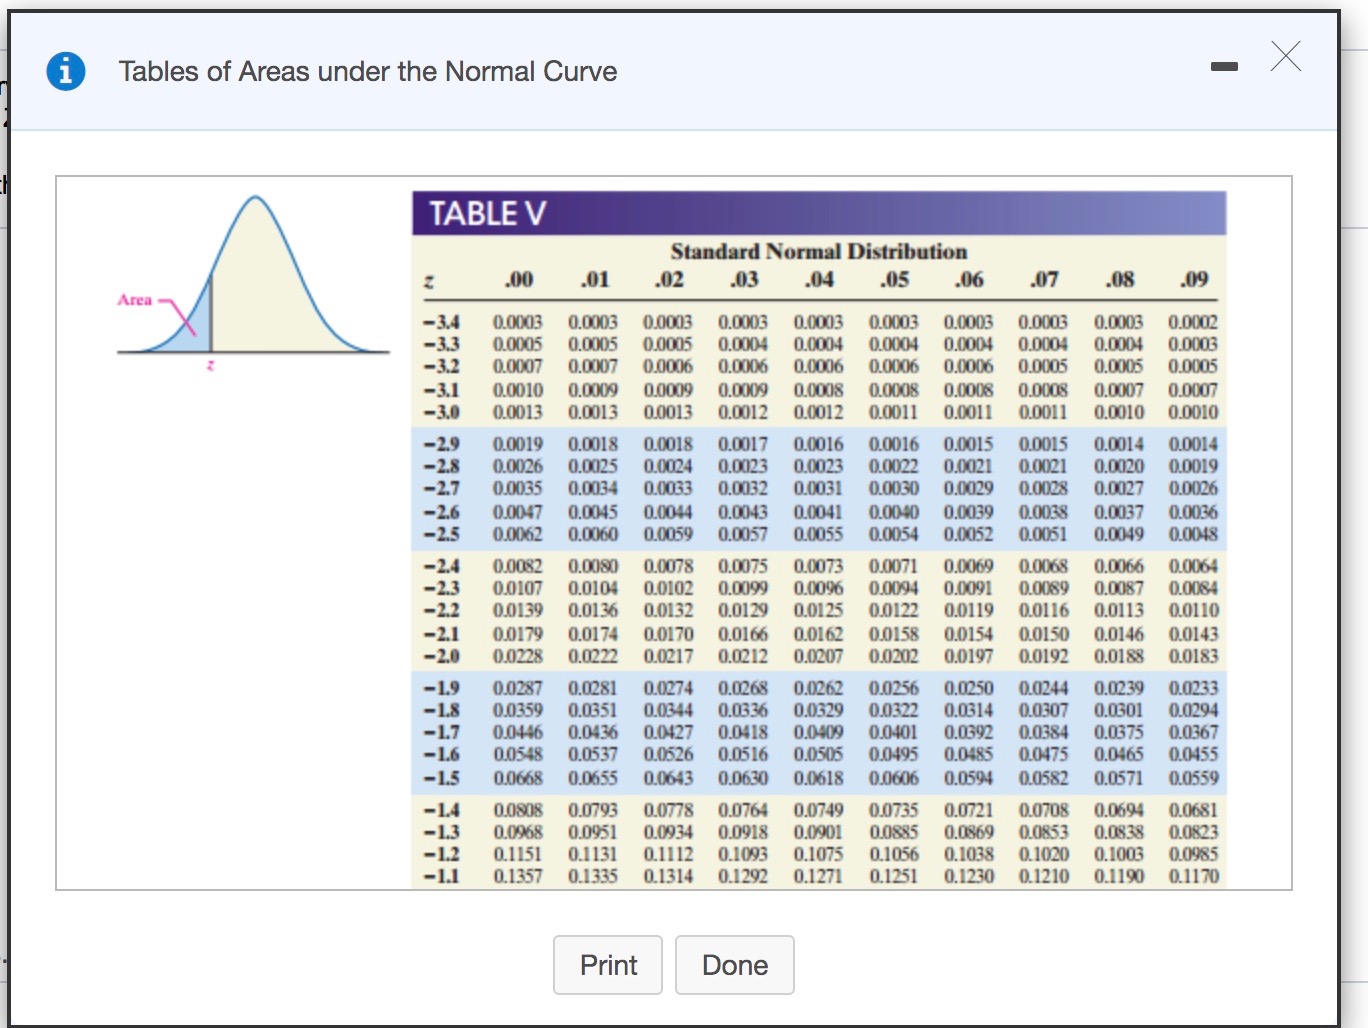
Task: Click row label -1.1
Action: coord(441,876)
